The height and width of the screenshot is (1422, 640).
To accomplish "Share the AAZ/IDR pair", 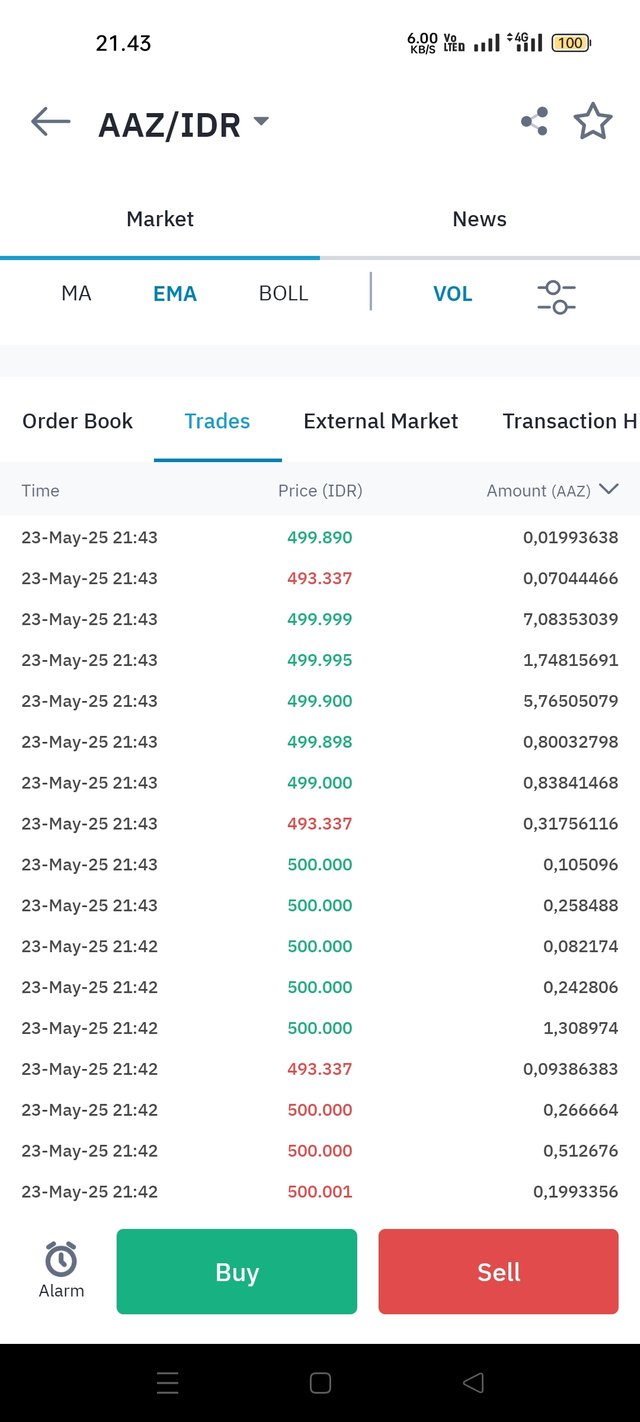I will pyautogui.click(x=534, y=122).
